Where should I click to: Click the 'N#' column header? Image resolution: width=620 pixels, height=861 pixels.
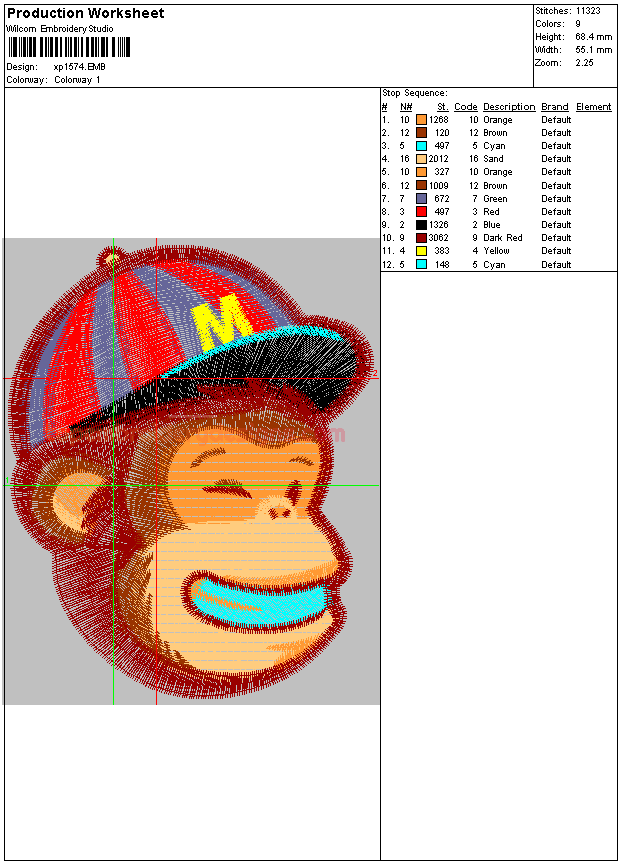pos(406,107)
